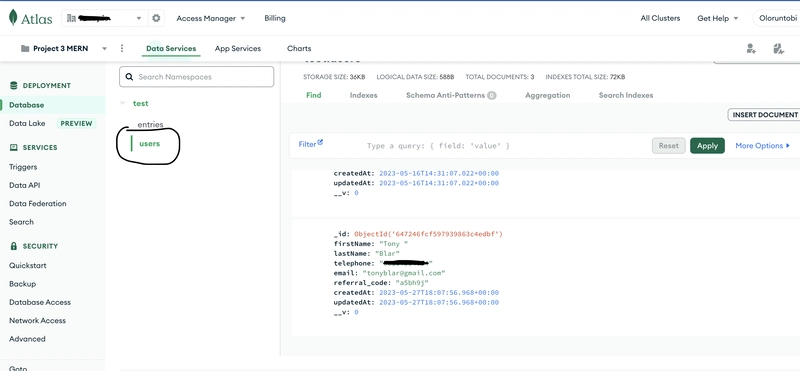Click the magnifier icon in namespace search
Viewport: 800px width, 371px height.
click(129, 77)
